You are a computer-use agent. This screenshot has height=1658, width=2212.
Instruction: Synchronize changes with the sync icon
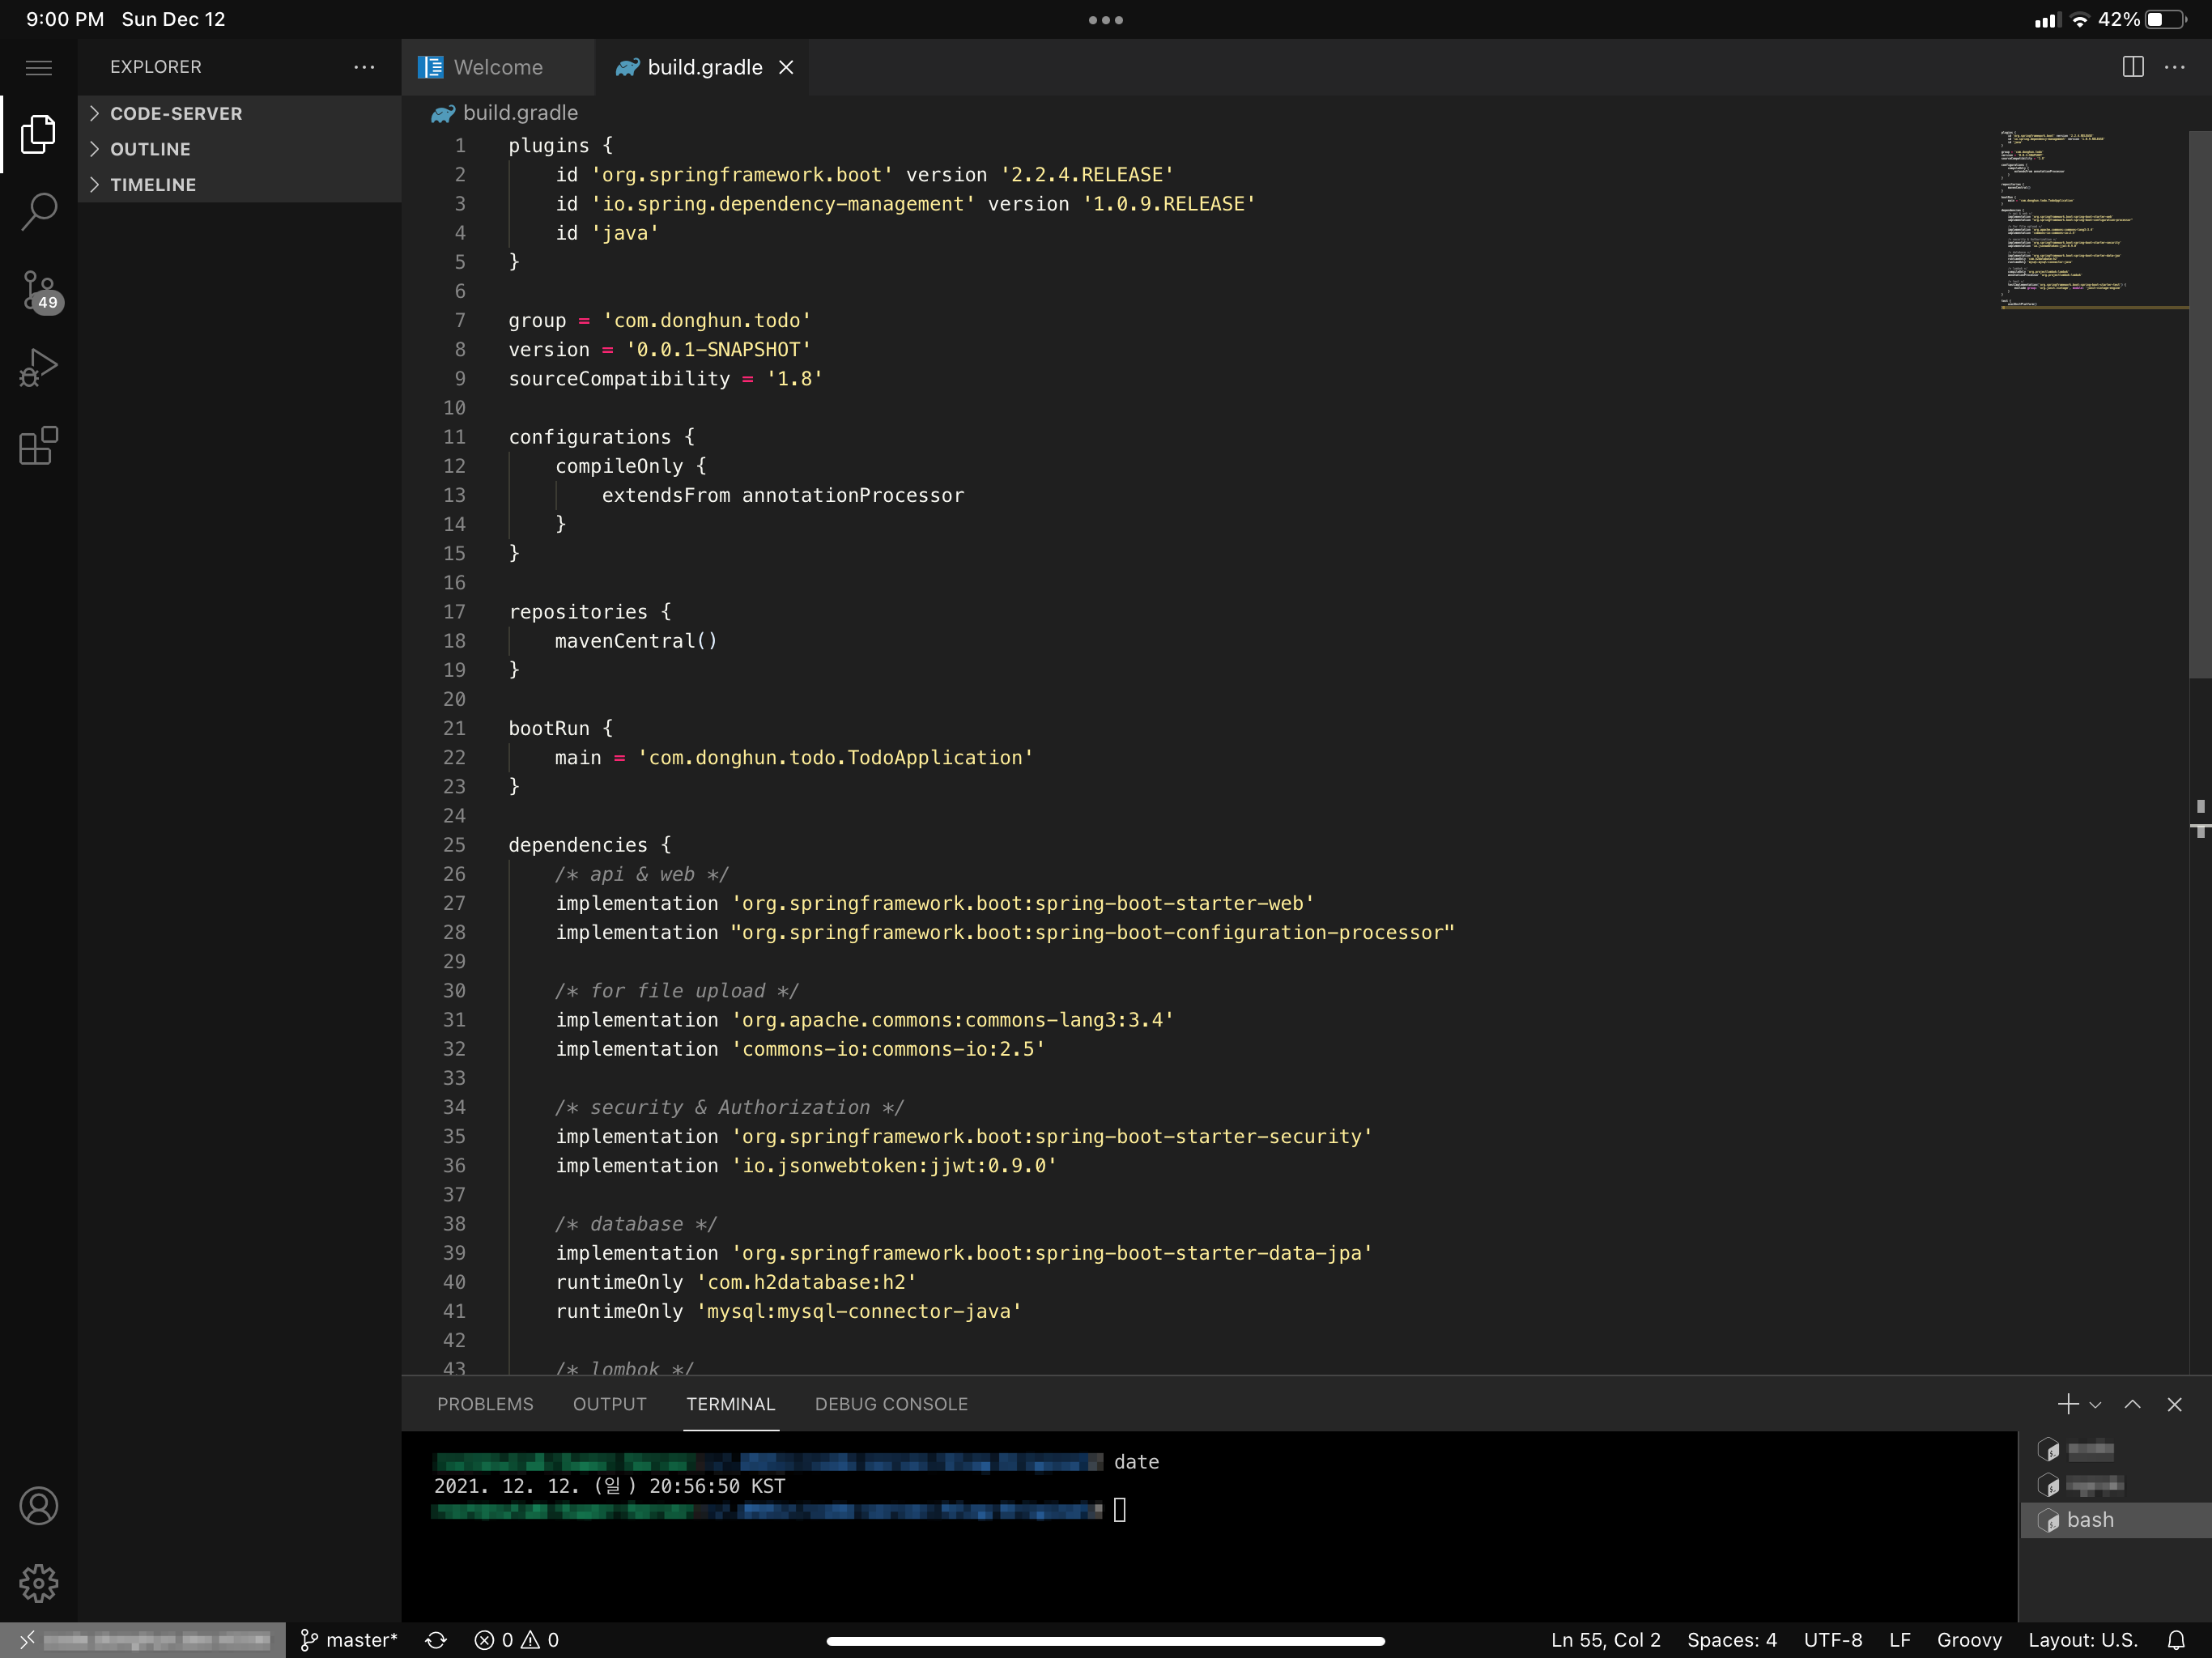[x=436, y=1640]
